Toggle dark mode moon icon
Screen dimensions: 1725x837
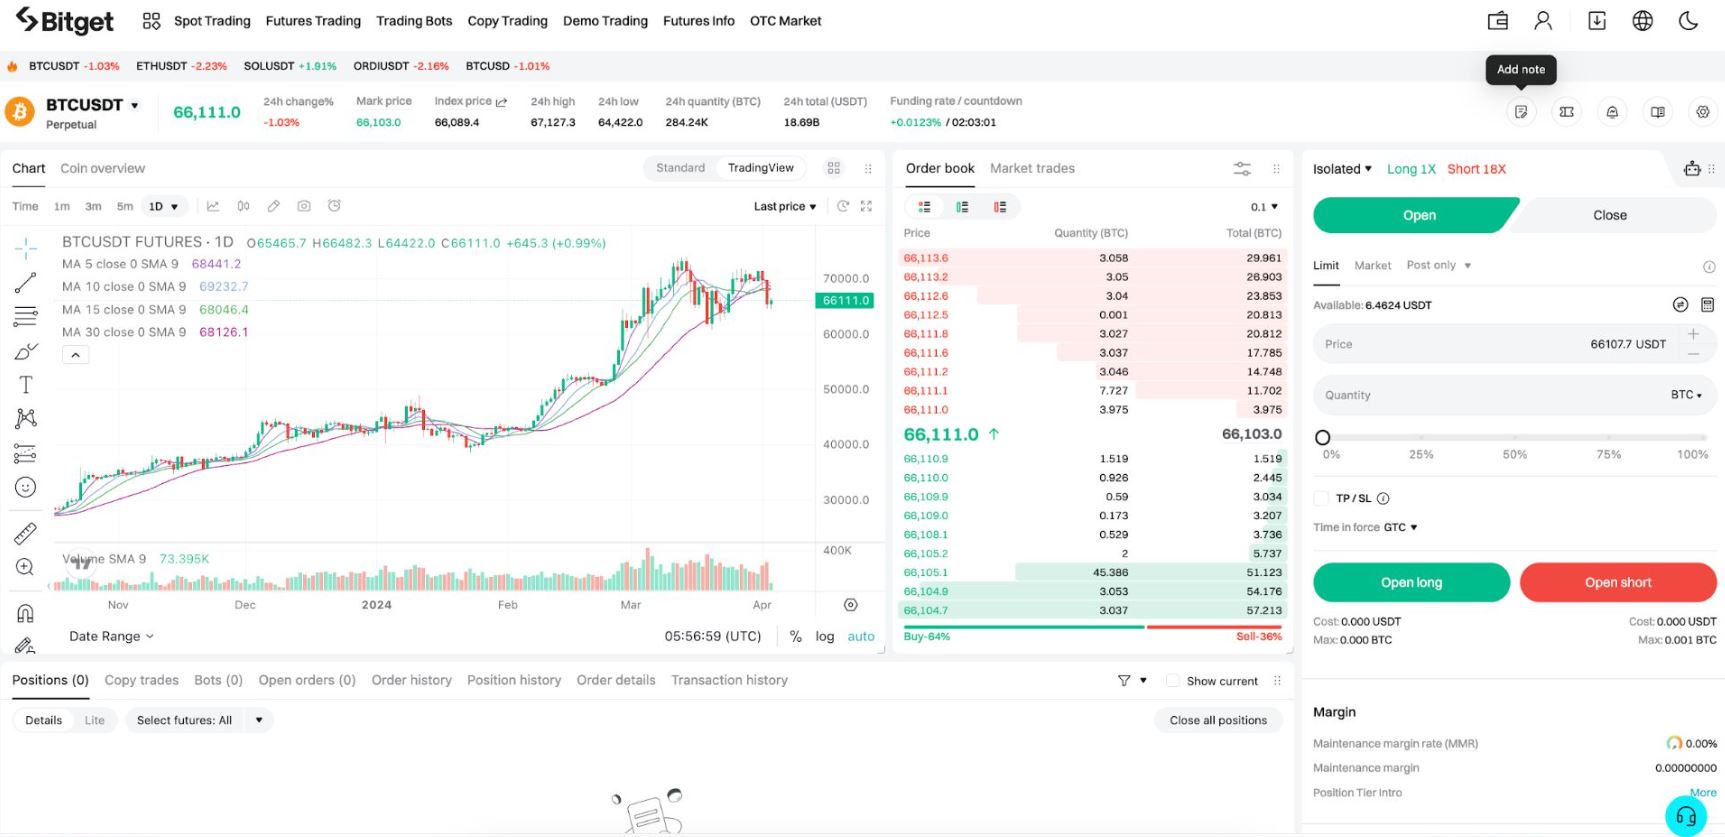[x=1688, y=20]
